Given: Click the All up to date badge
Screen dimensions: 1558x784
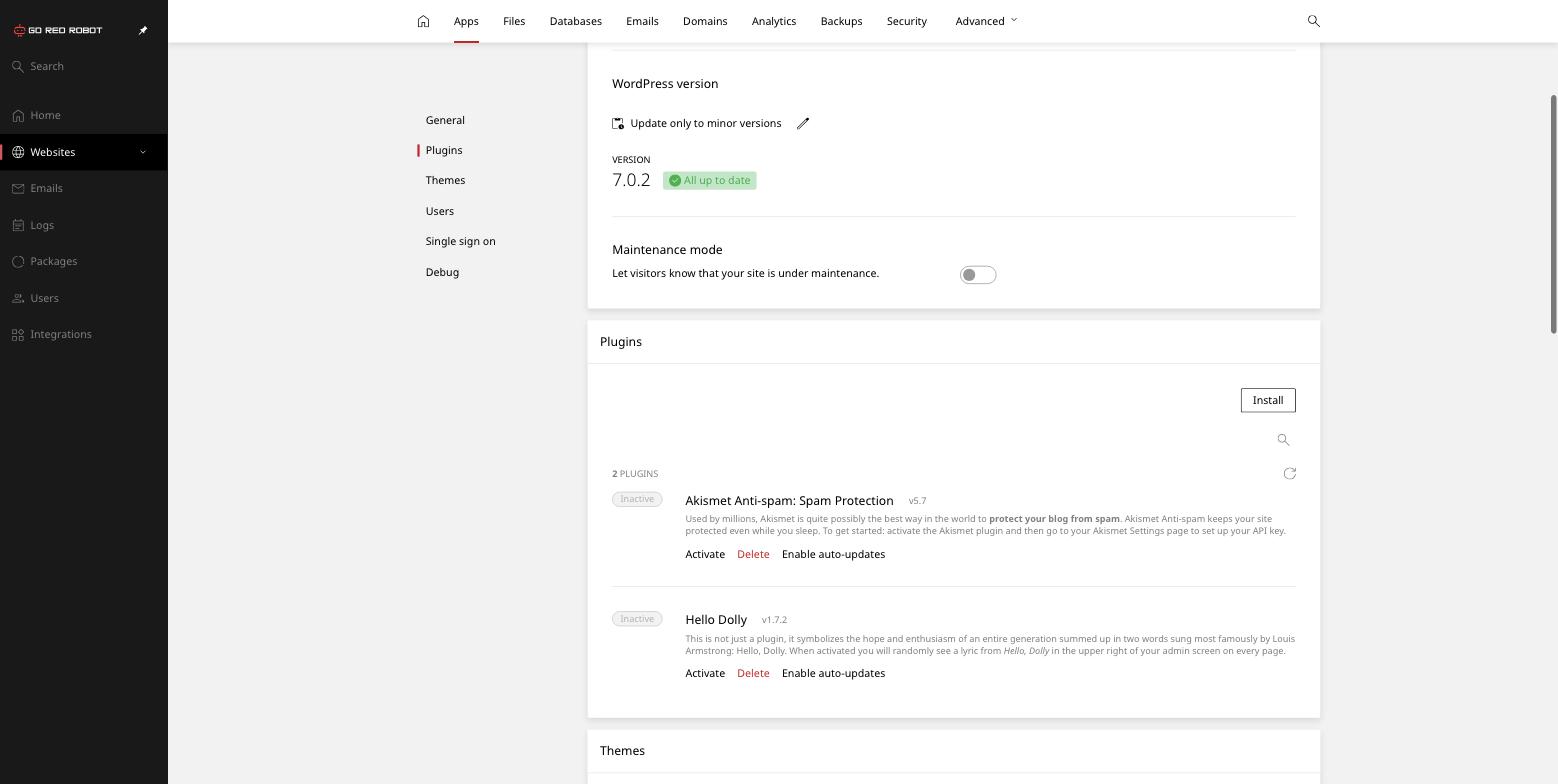Looking at the screenshot, I should tap(710, 180).
